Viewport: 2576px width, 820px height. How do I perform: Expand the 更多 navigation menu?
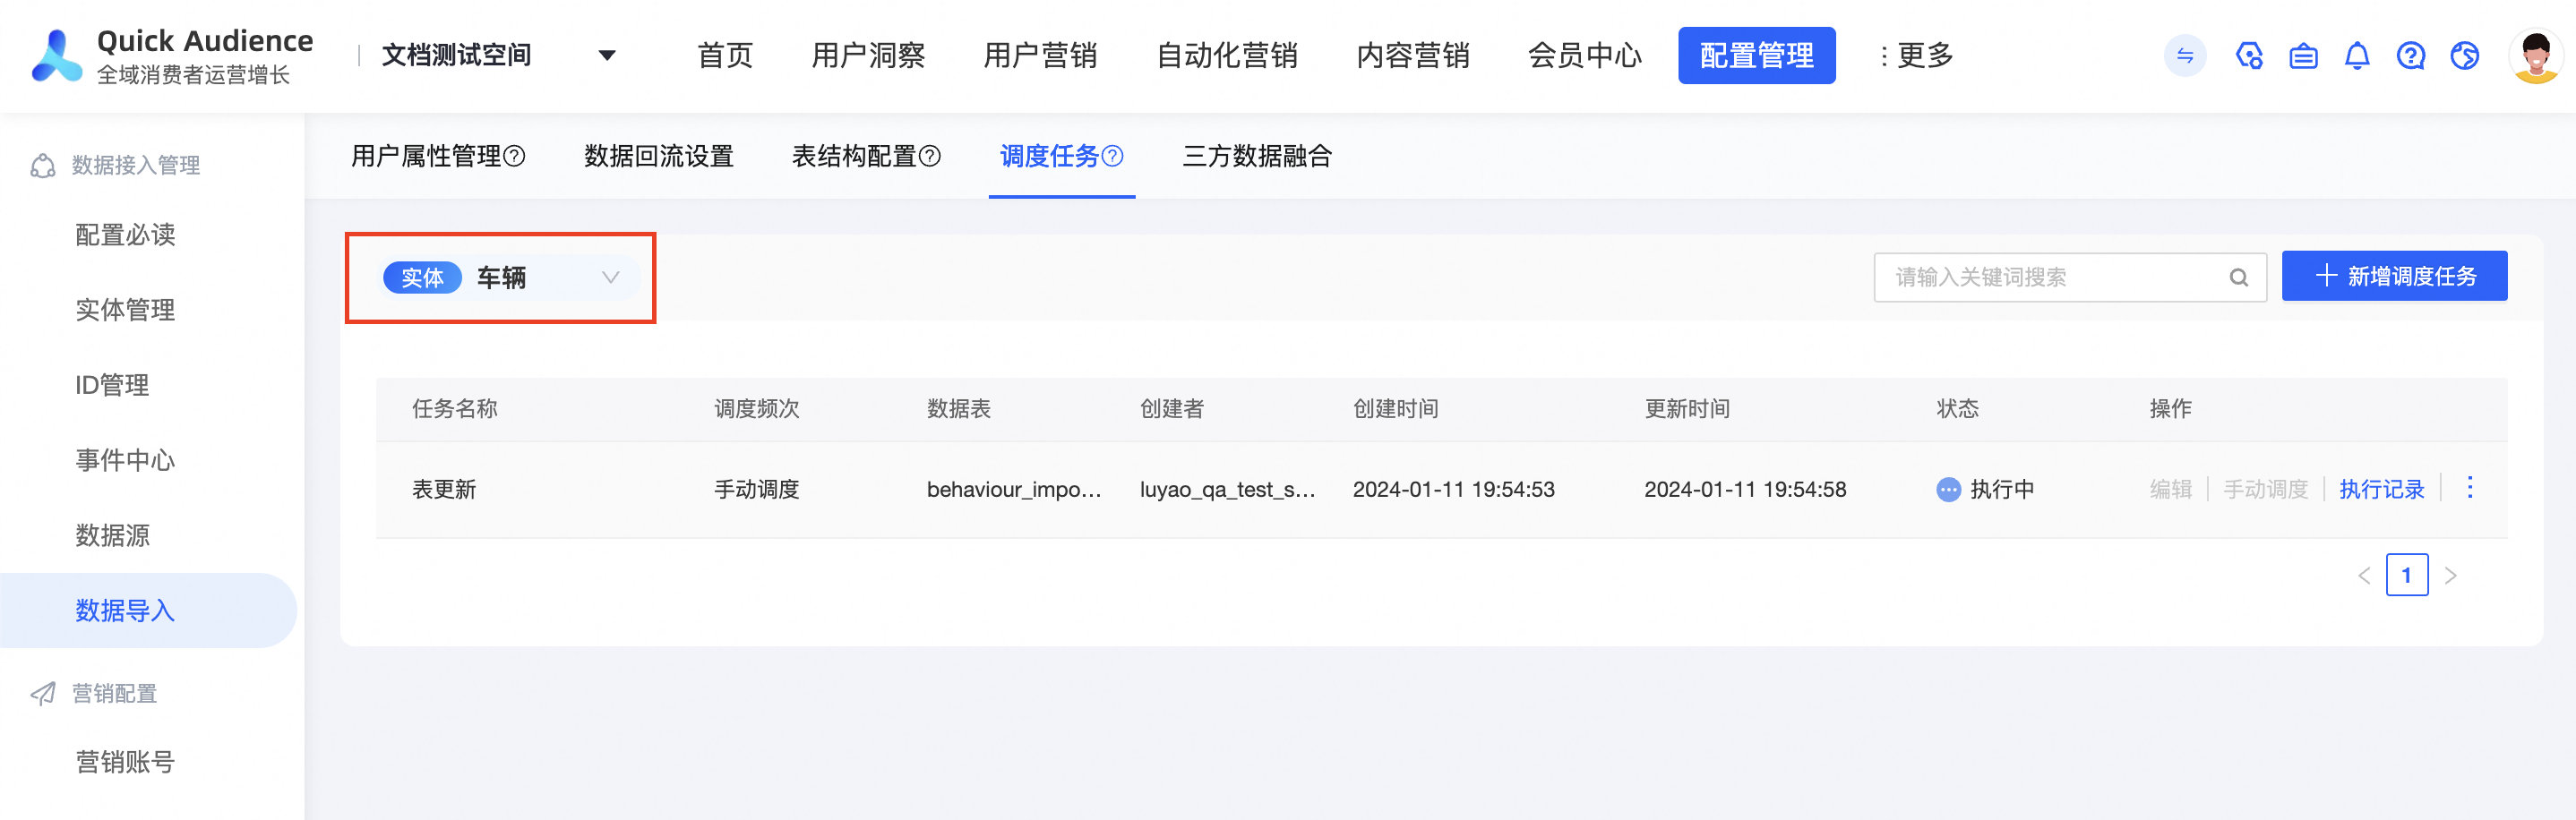click(x=1916, y=56)
